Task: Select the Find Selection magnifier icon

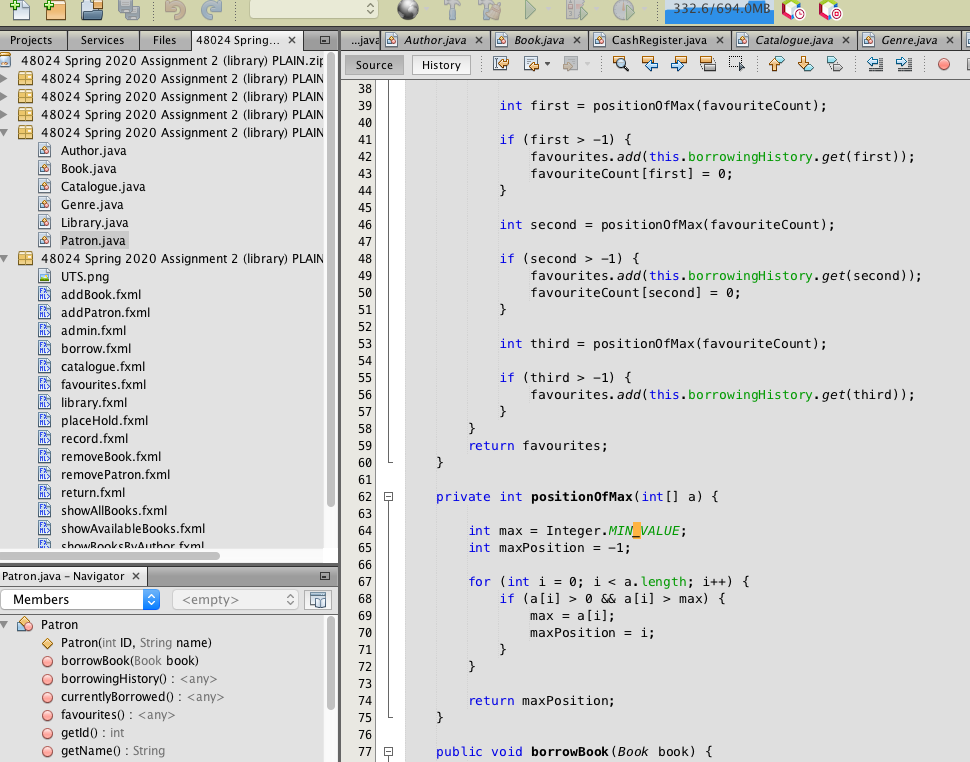Action: tap(619, 63)
